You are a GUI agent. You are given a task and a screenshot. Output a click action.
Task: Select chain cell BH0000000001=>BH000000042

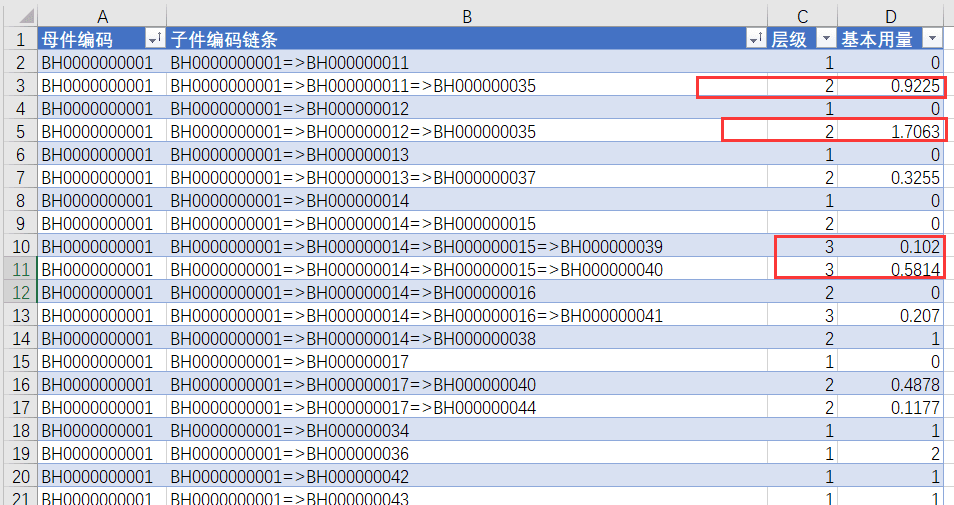click(467, 476)
